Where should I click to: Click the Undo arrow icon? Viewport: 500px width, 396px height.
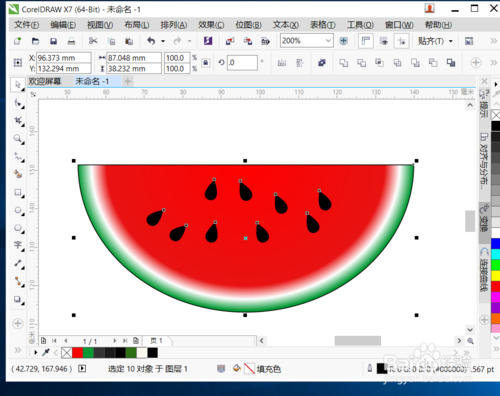coord(151,41)
